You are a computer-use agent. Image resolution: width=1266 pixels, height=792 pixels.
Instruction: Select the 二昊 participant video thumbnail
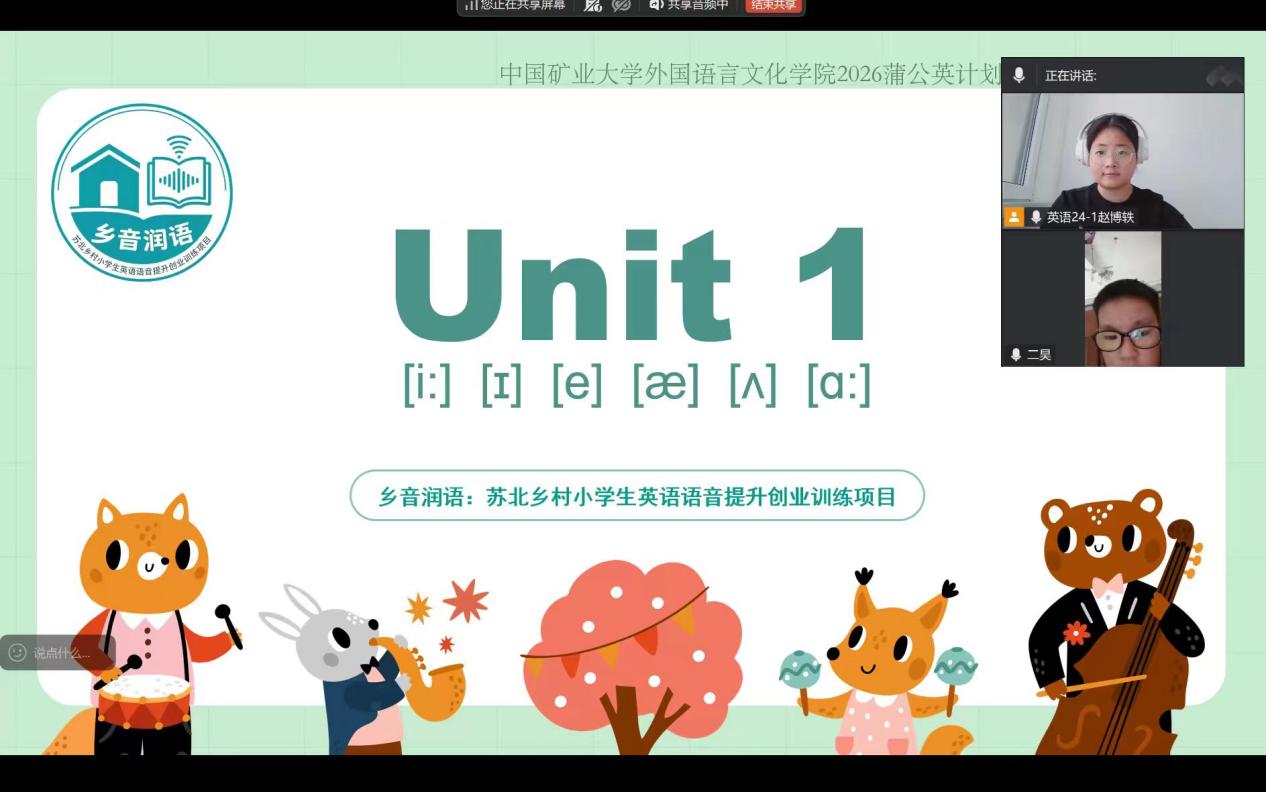1123,299
